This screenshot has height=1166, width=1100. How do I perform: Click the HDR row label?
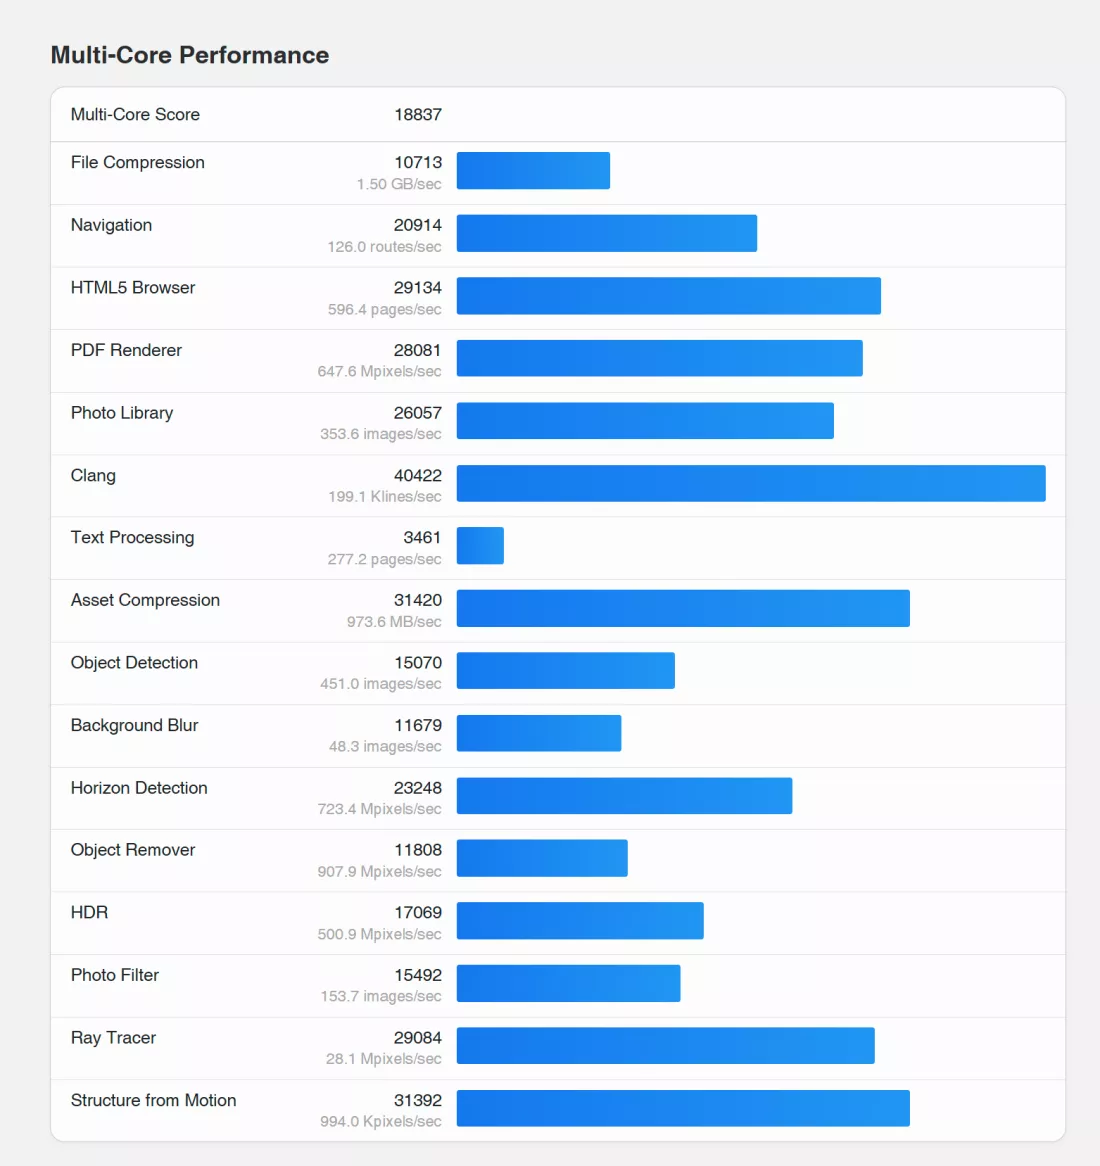[89, 913]
